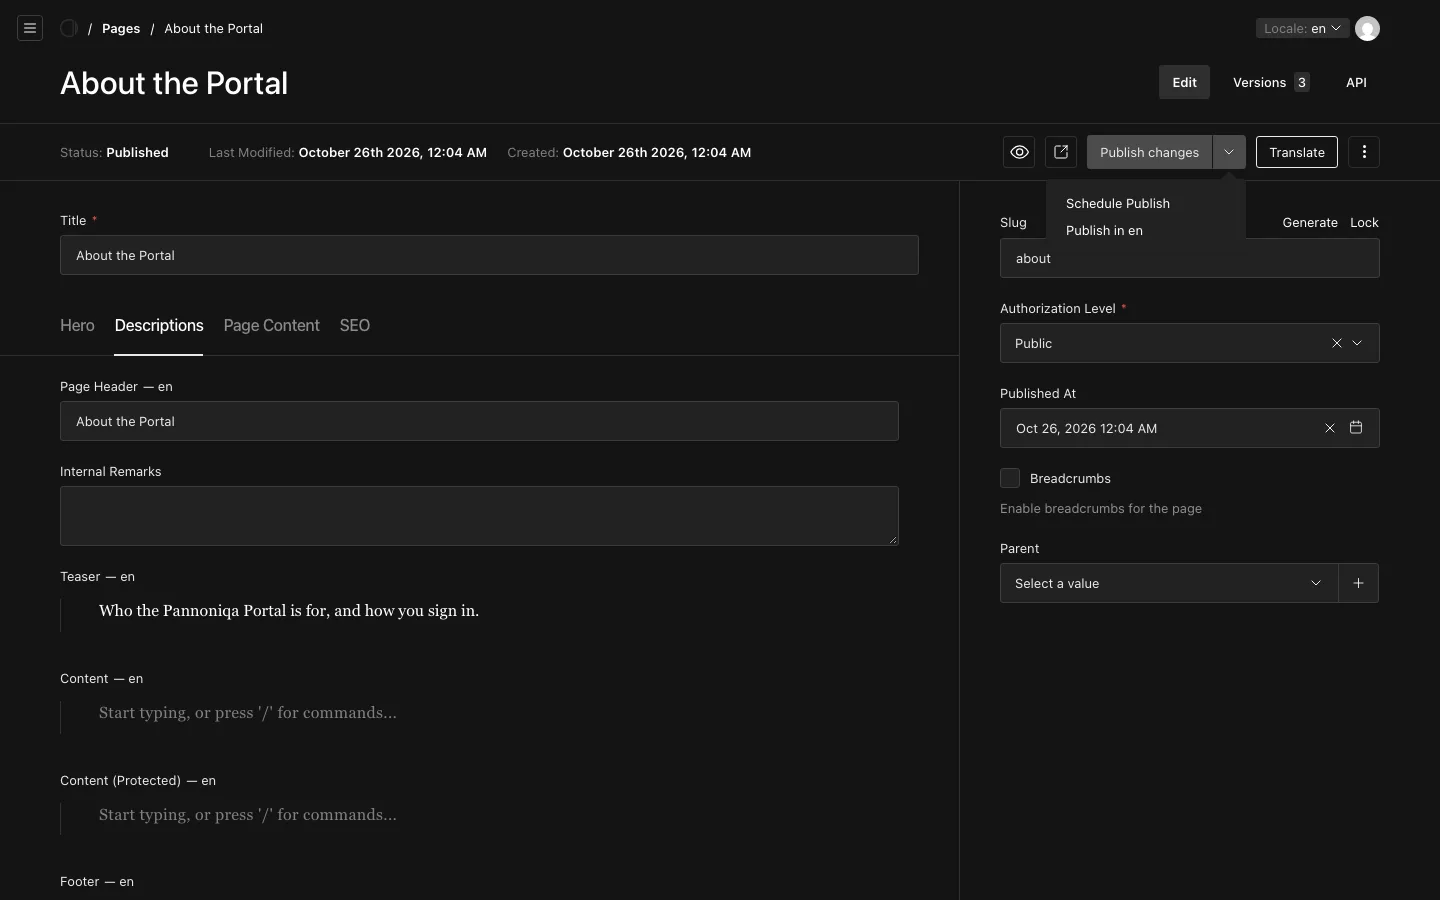Viewport: 1440px width, 900px height.
Task: Focus the Page Header input field
Action: (479, 421)
